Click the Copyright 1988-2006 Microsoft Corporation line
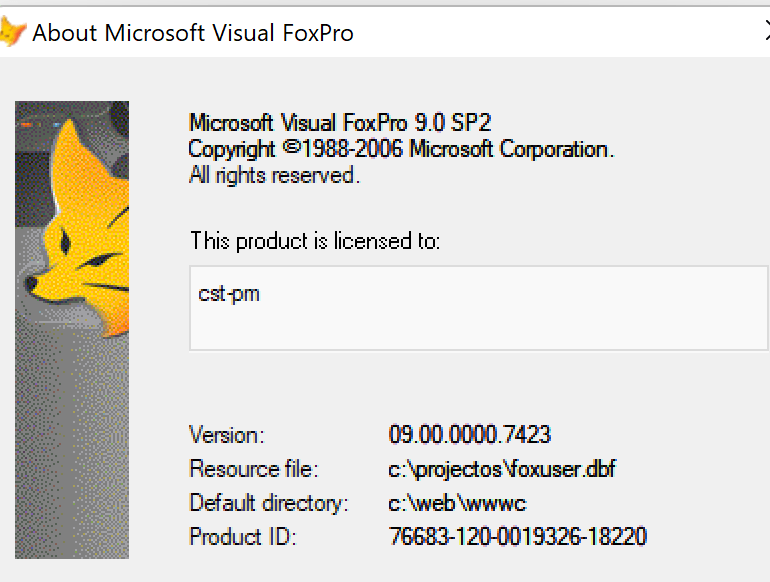 pyautogui.click(x=401, y=149)
